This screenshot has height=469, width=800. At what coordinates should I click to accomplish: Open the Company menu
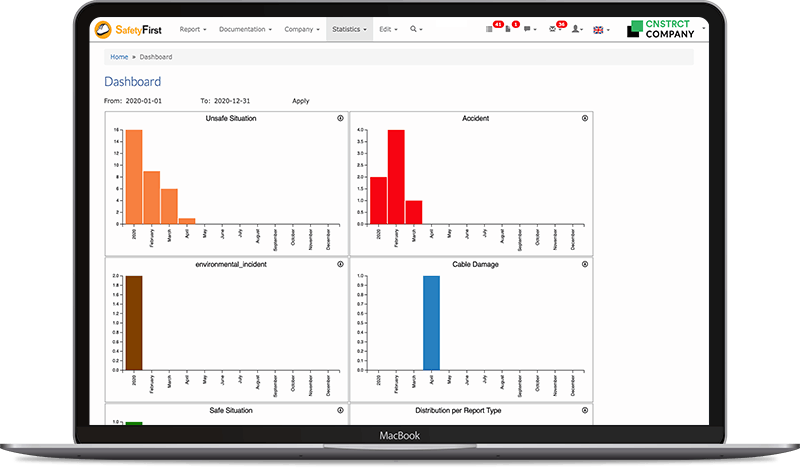pos(302,29)
